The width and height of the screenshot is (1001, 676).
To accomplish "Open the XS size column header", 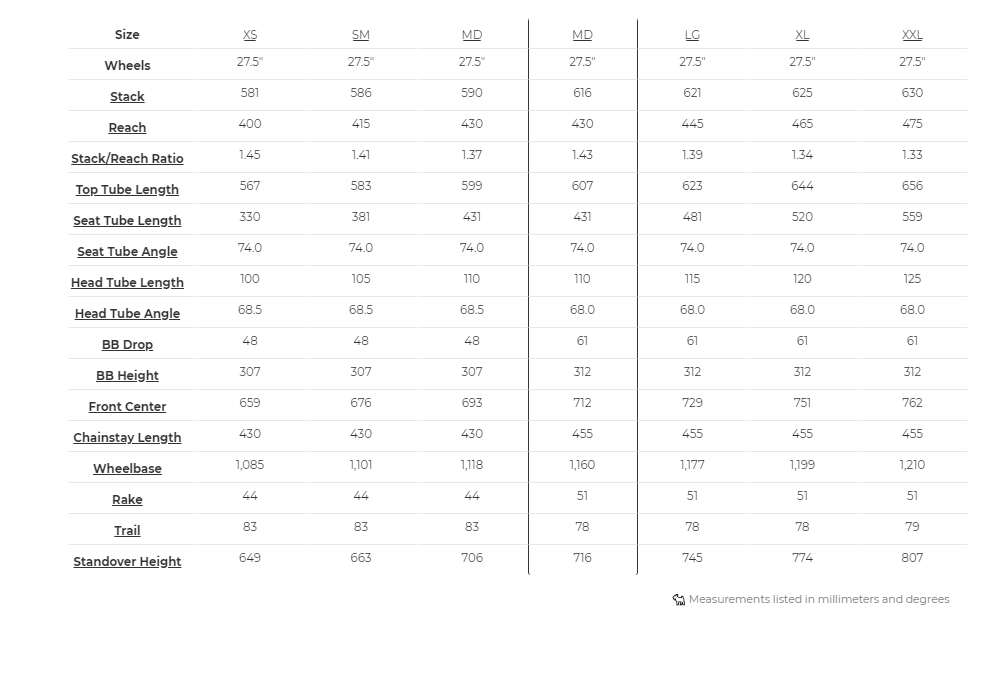I will [x=250, y=35].
